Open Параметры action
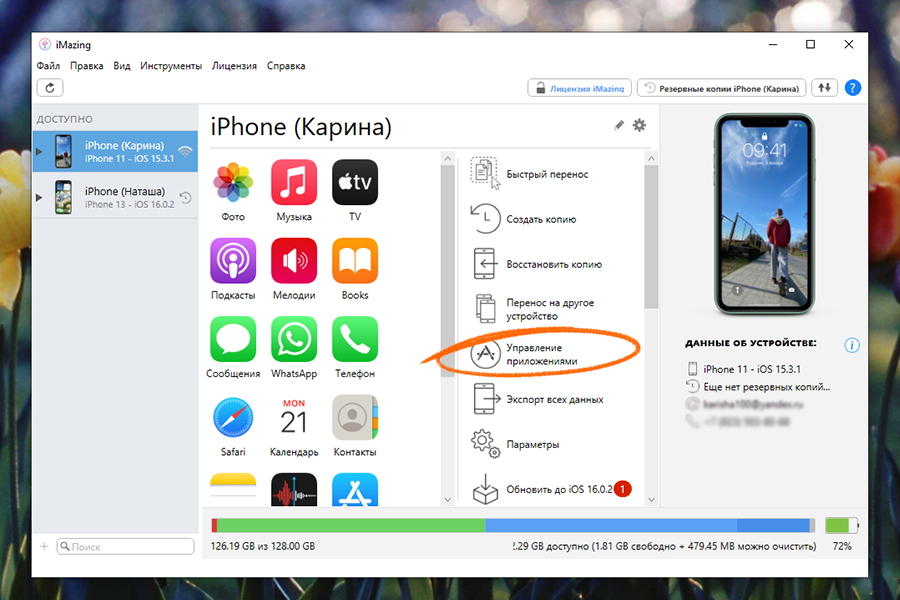900x600 pixels. pyautogui.click(x=515, y=444)
